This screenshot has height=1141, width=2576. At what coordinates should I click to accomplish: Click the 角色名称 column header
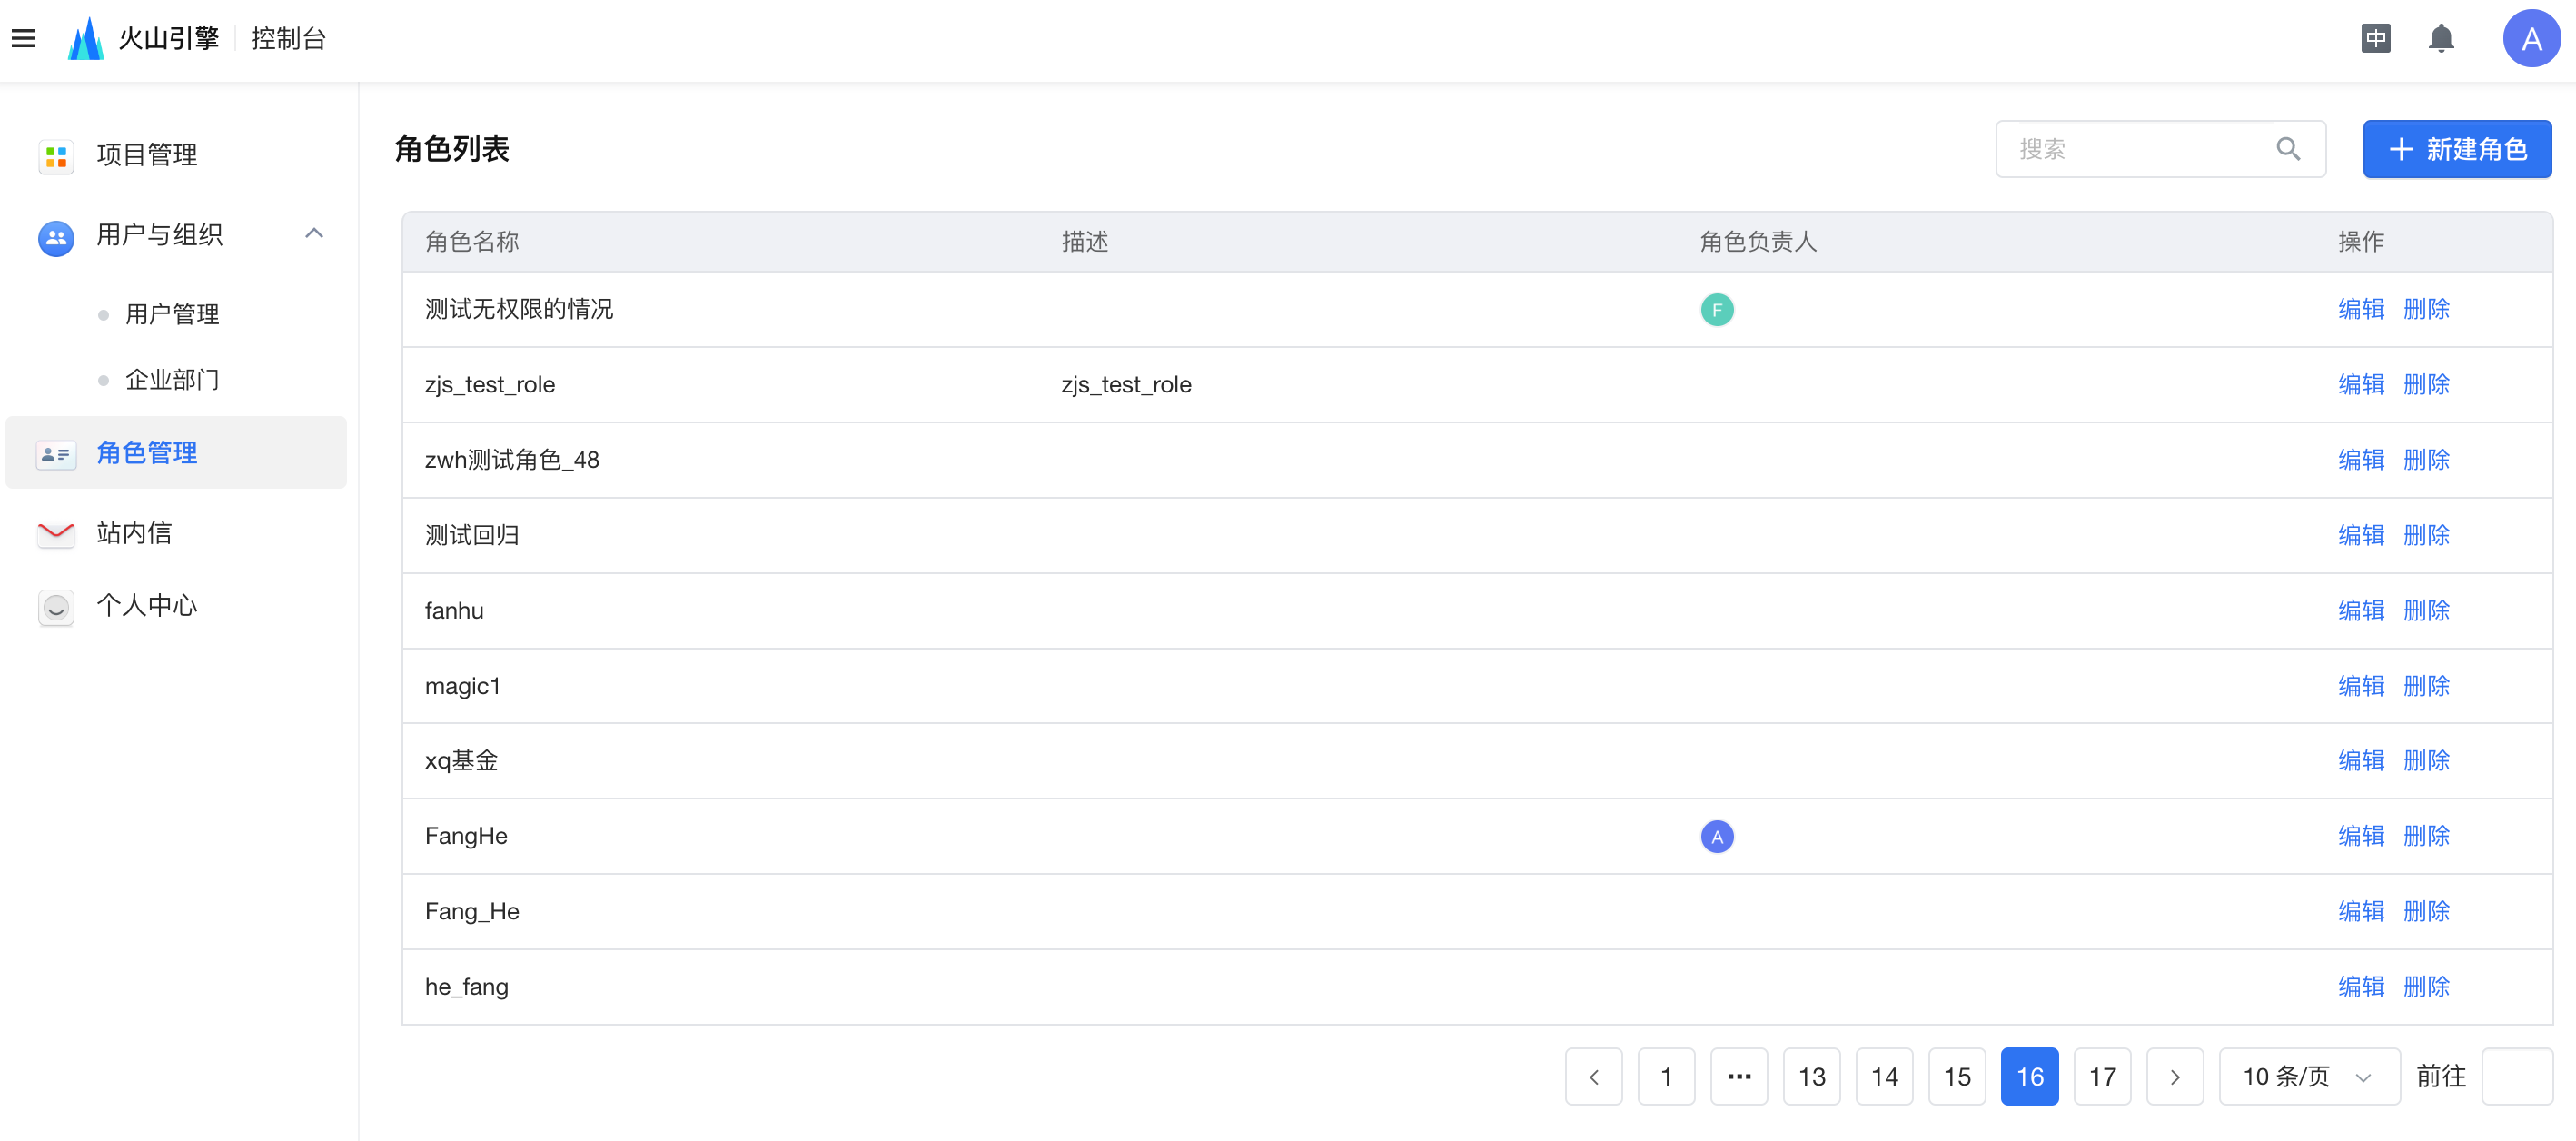pyautogui.click(x=472, y=241)
